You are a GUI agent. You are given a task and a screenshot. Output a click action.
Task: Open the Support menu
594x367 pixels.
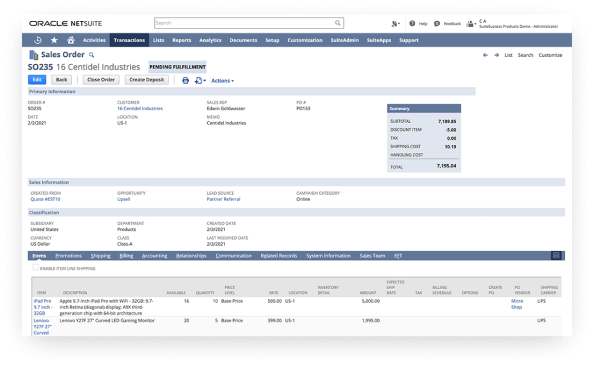coord(409,40)
